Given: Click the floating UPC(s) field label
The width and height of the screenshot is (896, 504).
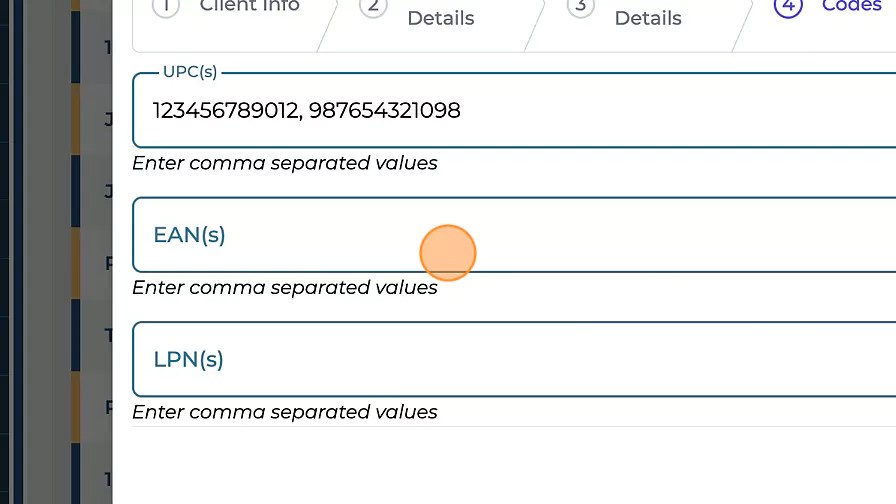Looking at the screenshot, I should (190, 72).
